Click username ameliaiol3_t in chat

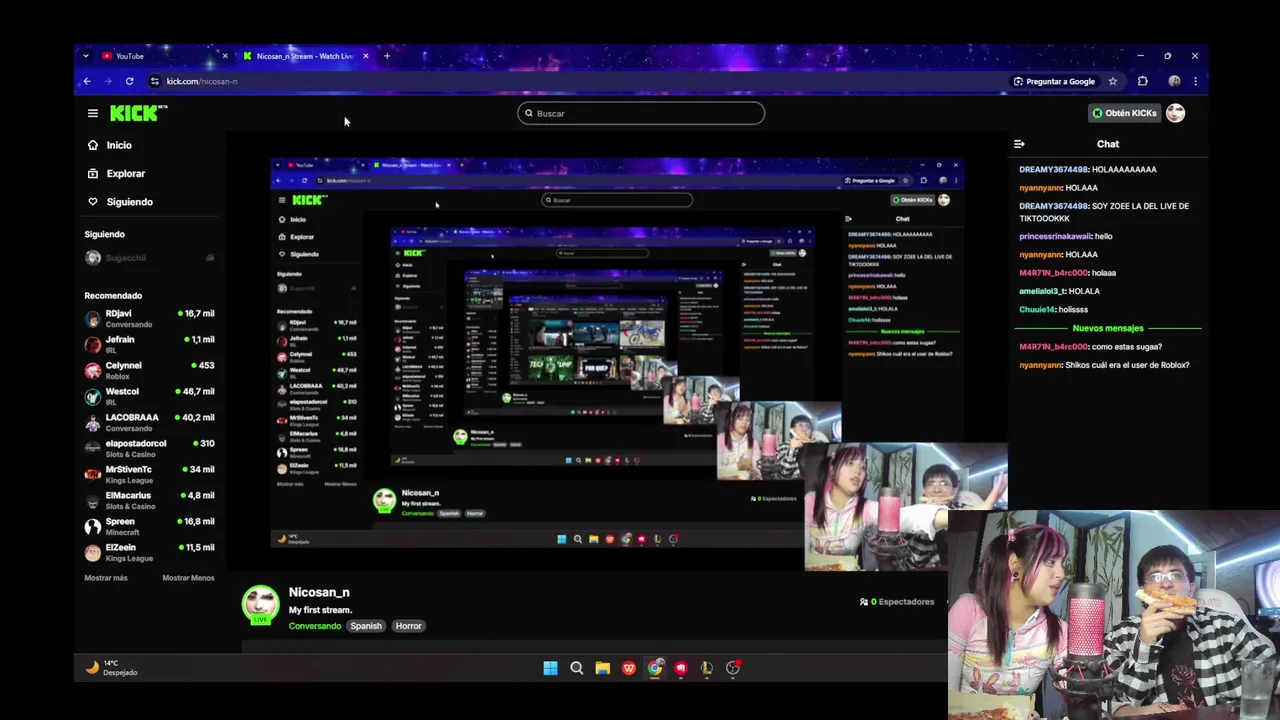(x=1042, y=291)
